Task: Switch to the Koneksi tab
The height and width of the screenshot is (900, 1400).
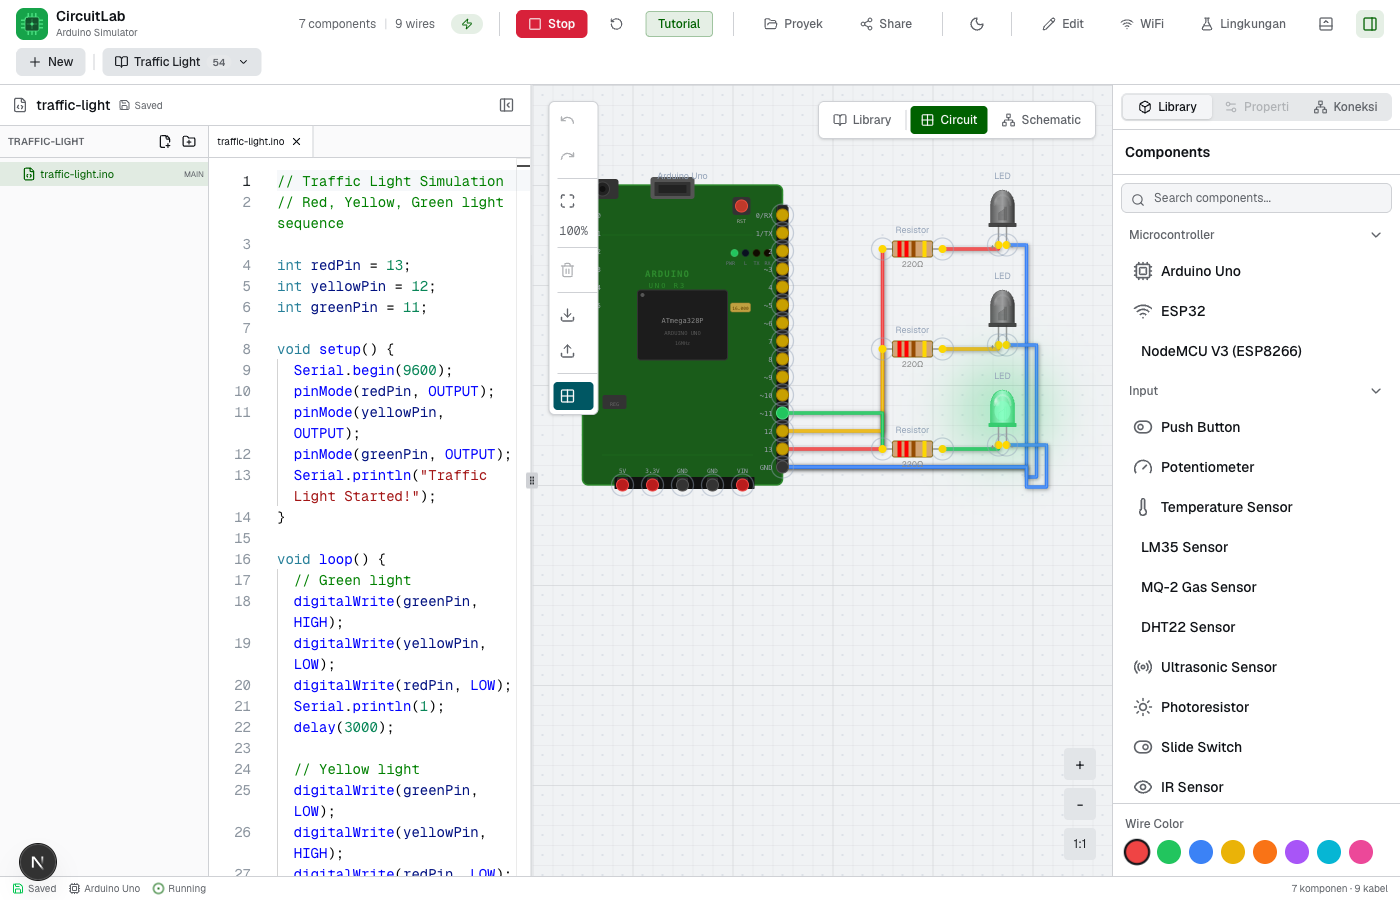Action: click(x=1345, y=107)
